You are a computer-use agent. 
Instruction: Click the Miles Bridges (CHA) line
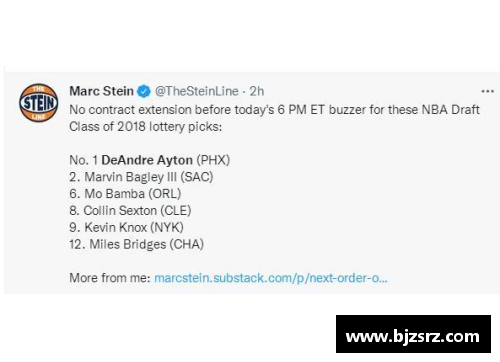point(137,244)
